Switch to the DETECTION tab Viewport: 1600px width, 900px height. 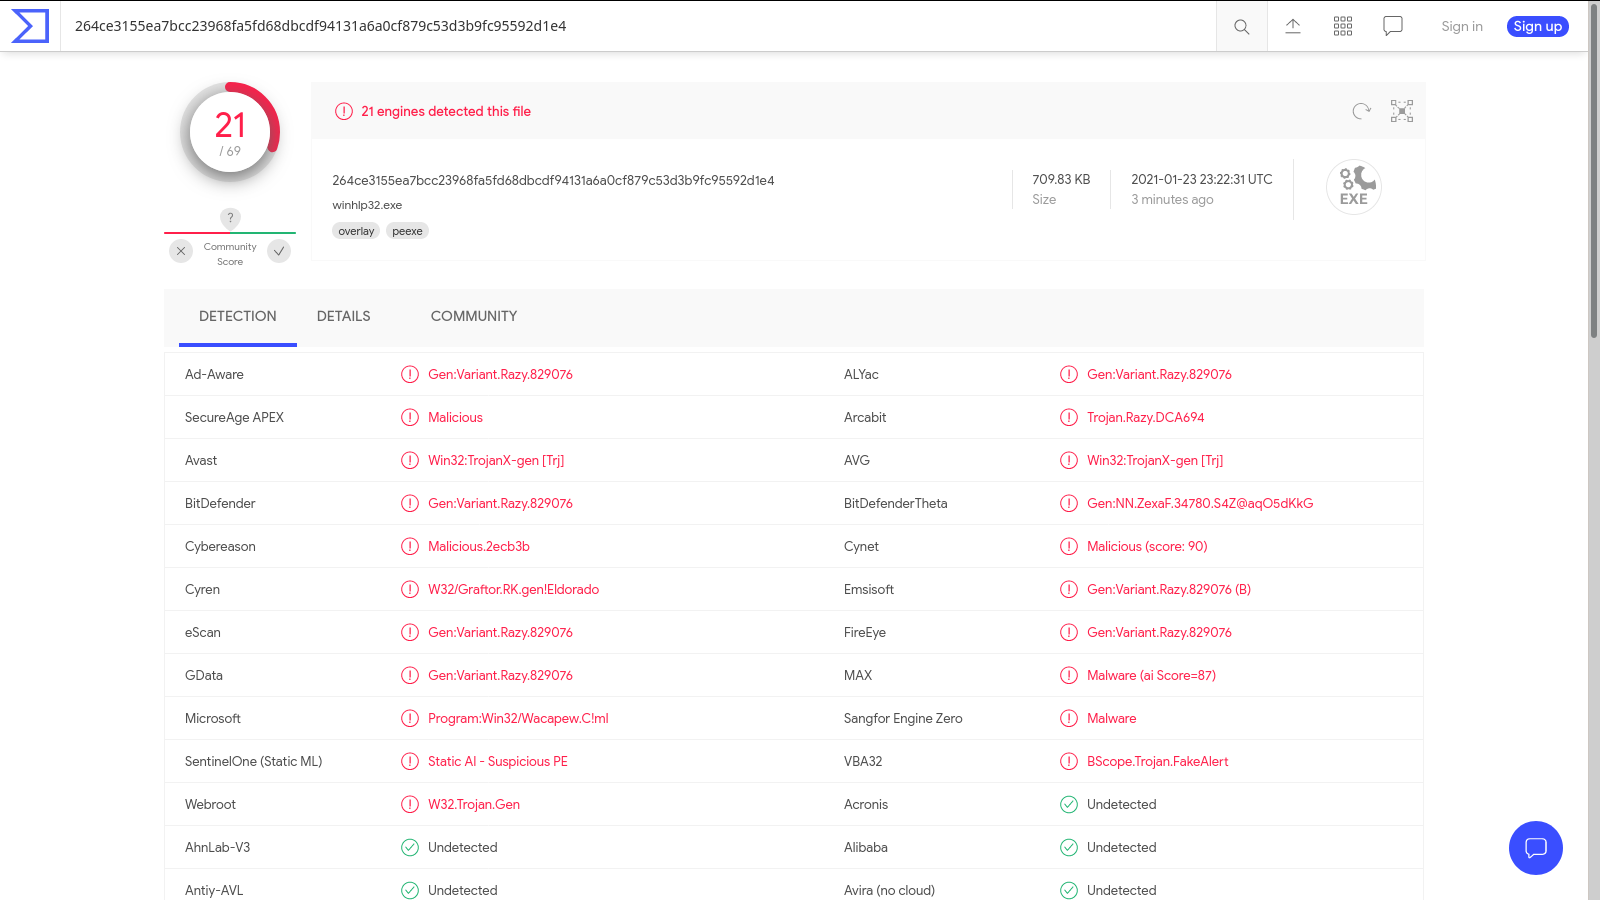[x=238, y=316]
